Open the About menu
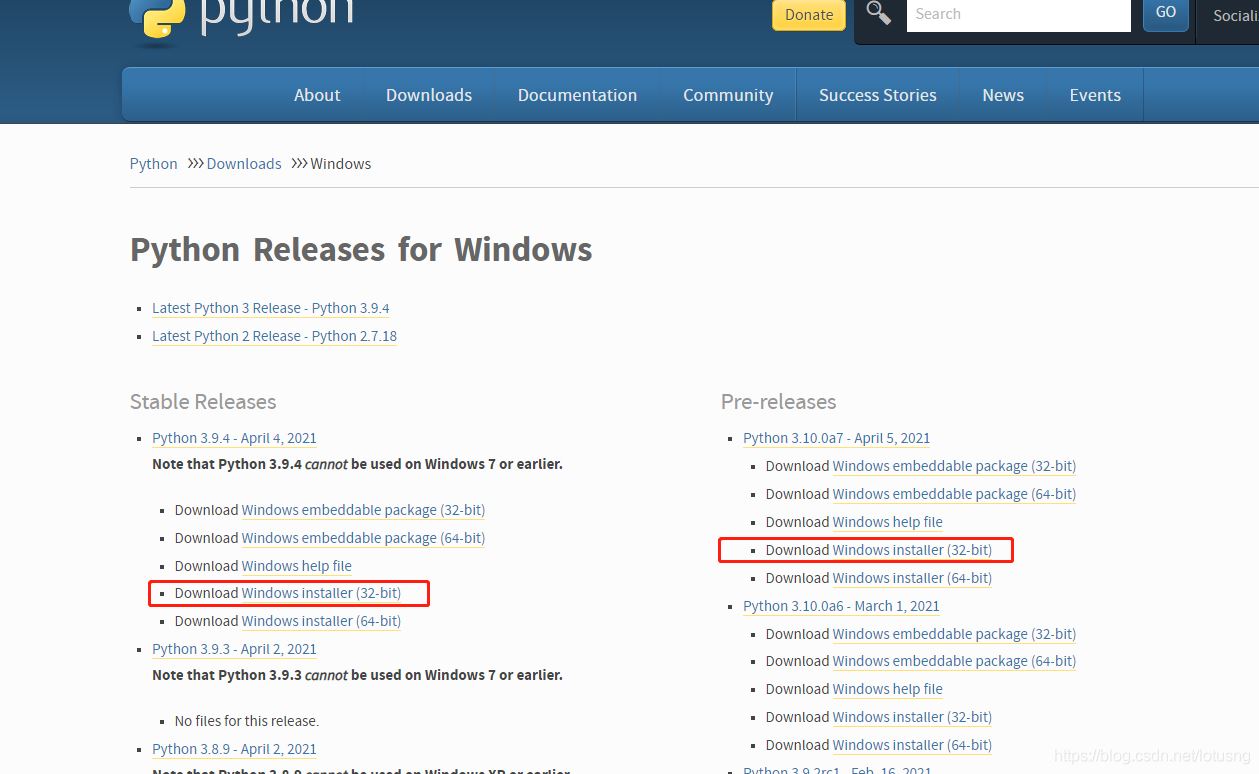Viewport: 1259px width, 774px height. coord(317,95)
